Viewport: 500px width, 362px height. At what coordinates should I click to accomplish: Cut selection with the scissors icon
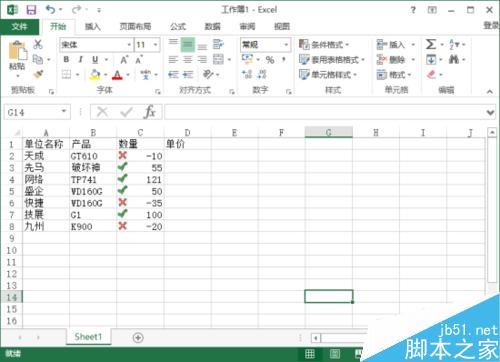click(38, 44)
